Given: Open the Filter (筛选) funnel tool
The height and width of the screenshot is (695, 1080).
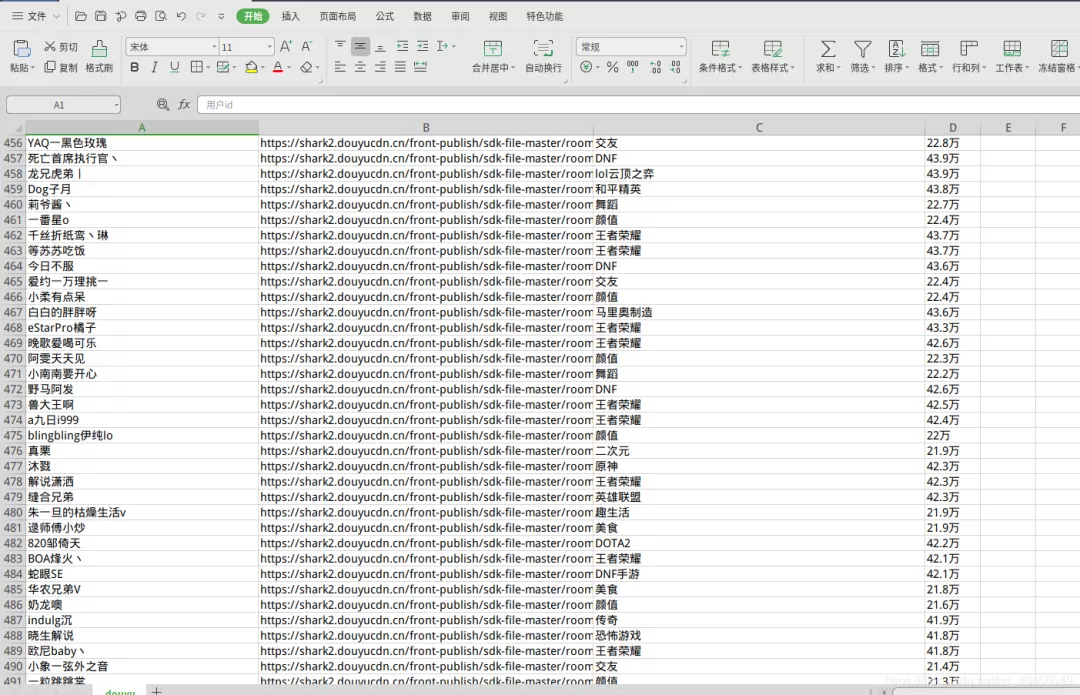Looking at the screenshot, I should click(x=862, y=49).
